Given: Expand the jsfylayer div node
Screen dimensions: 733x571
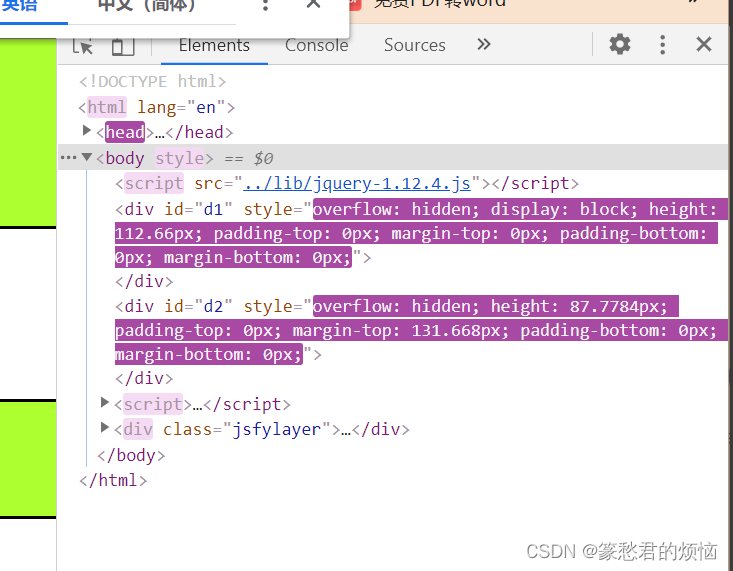Looking at the screenshot, I should tap(105, 427).
